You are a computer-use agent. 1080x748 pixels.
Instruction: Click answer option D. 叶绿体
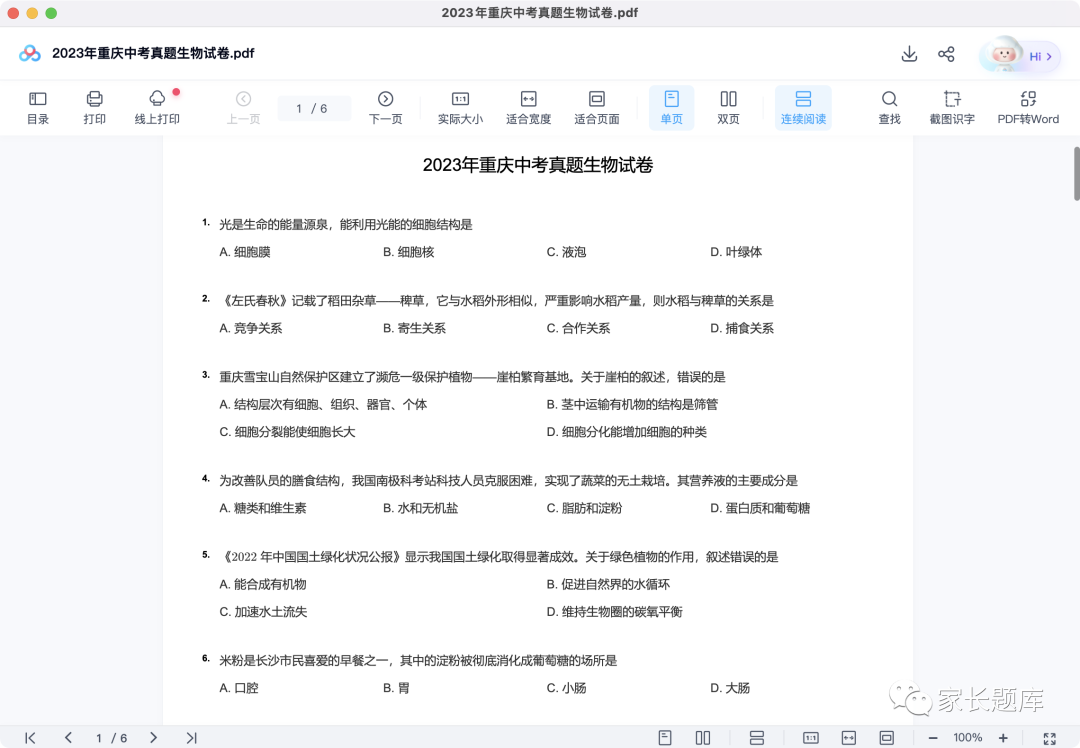point(736,252)
